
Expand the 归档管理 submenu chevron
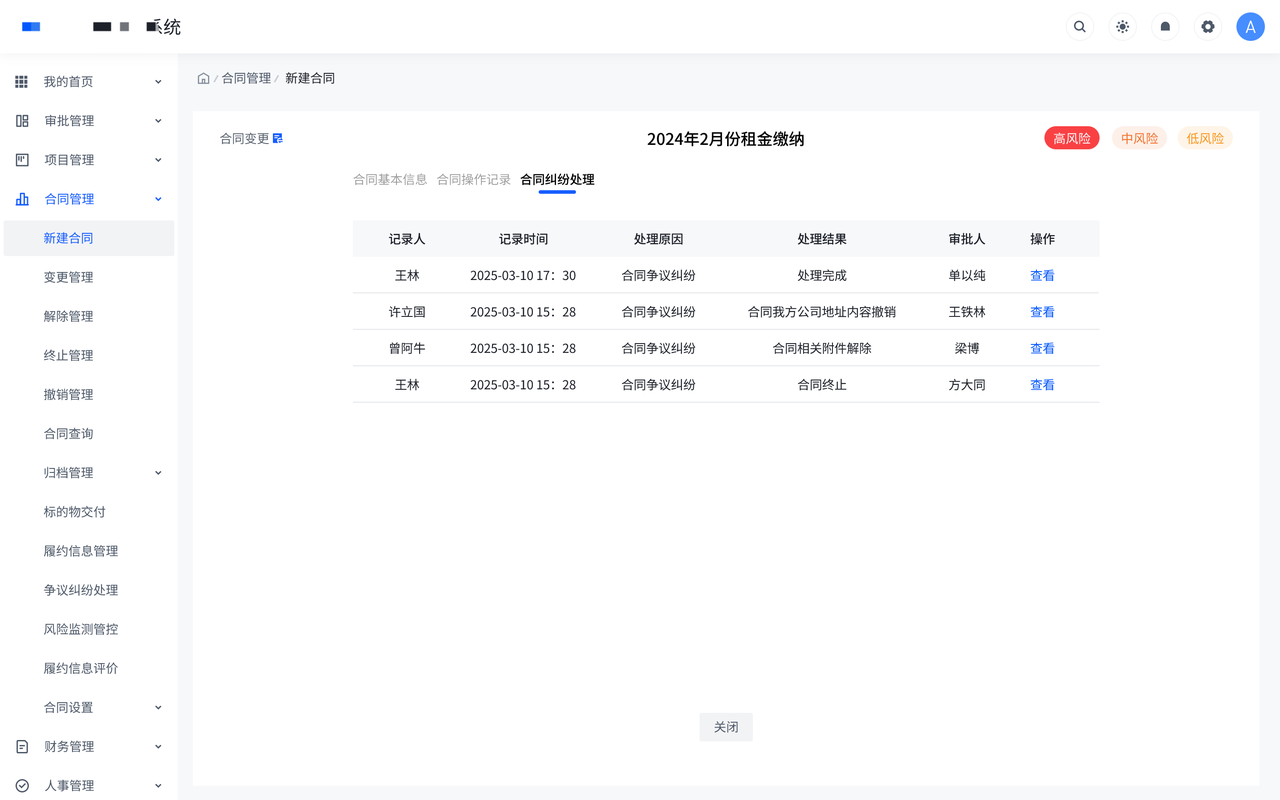click(158, 473)
